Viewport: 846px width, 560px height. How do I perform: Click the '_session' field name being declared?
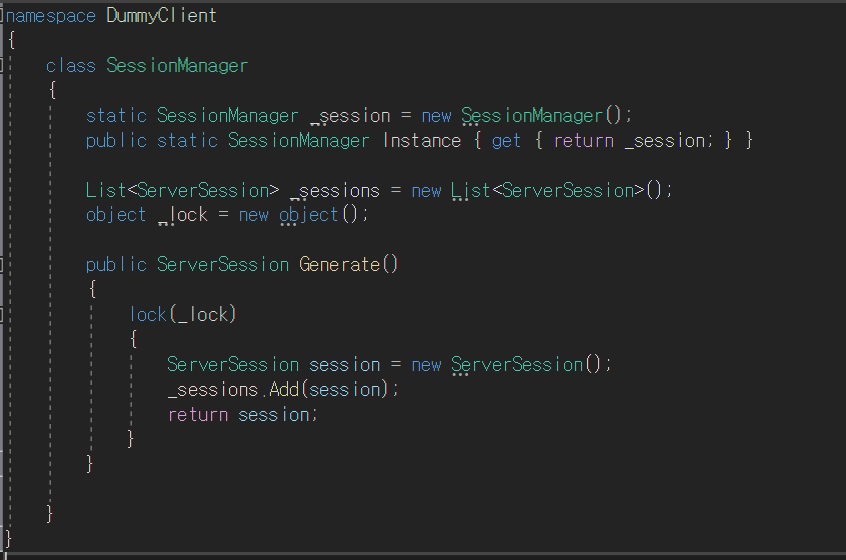tap(350, 116)
